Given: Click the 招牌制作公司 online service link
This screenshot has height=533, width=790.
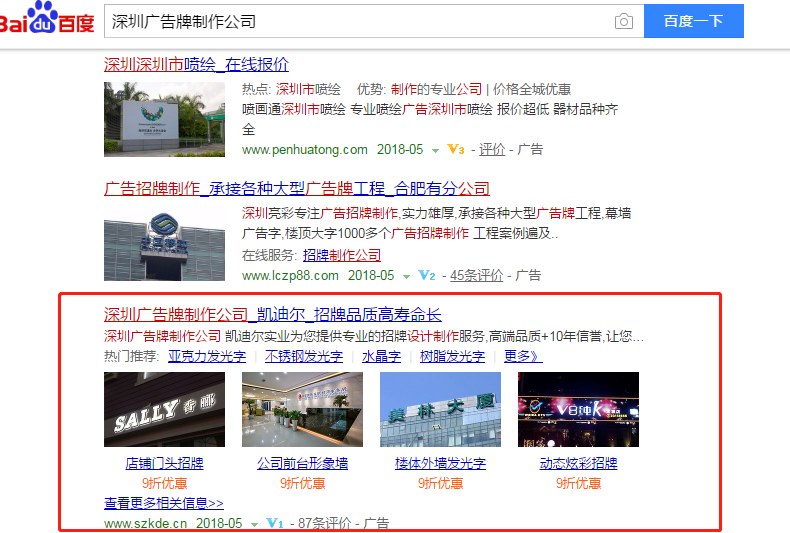Looking at the screenshot, I should click(342, 255).
